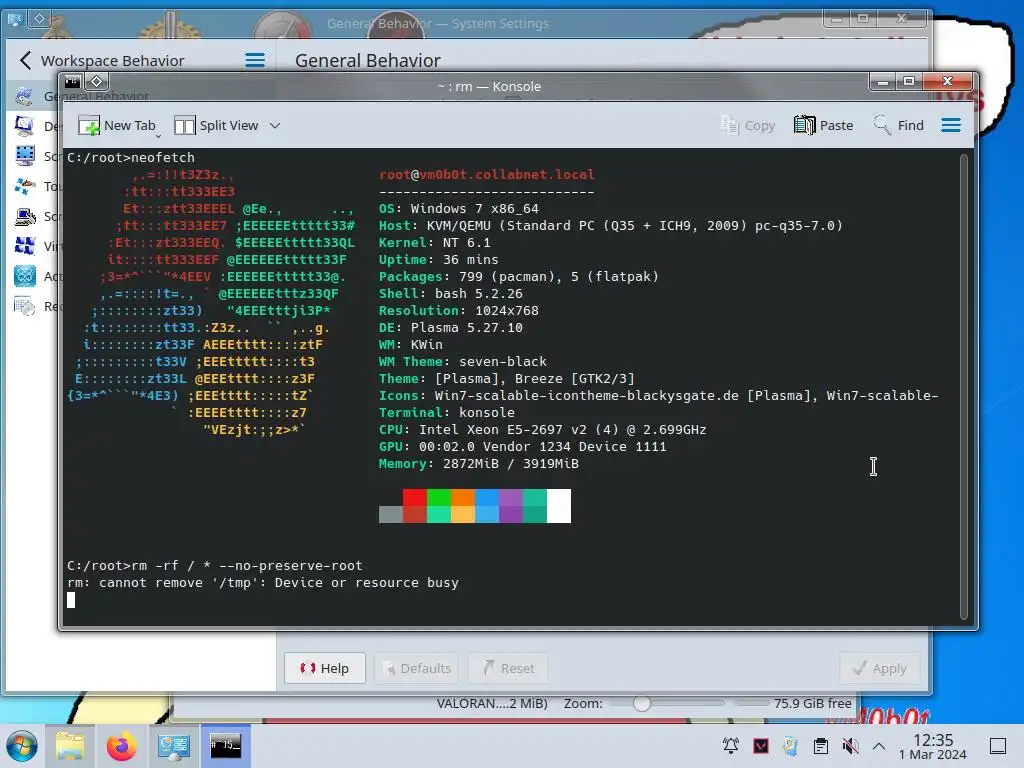Paste clipboard into the terminal
Image resolution: width=1024 pixels, height=768 pixels.
pos(823,125)
